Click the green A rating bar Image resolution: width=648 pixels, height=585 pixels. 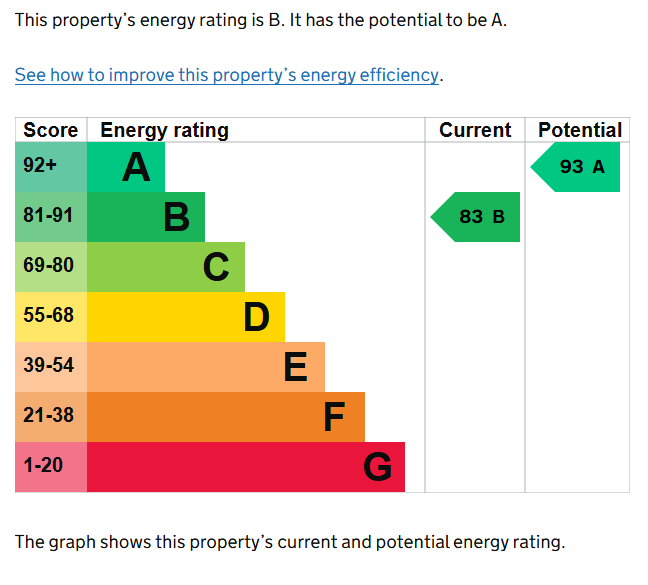point(126,167)
